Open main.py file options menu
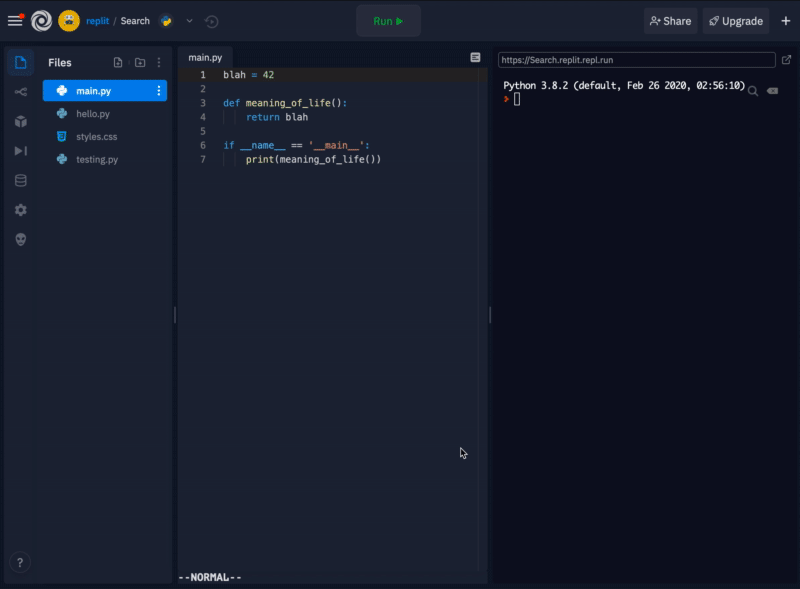Screen dimensions: 800x589 tap(158, 91)
